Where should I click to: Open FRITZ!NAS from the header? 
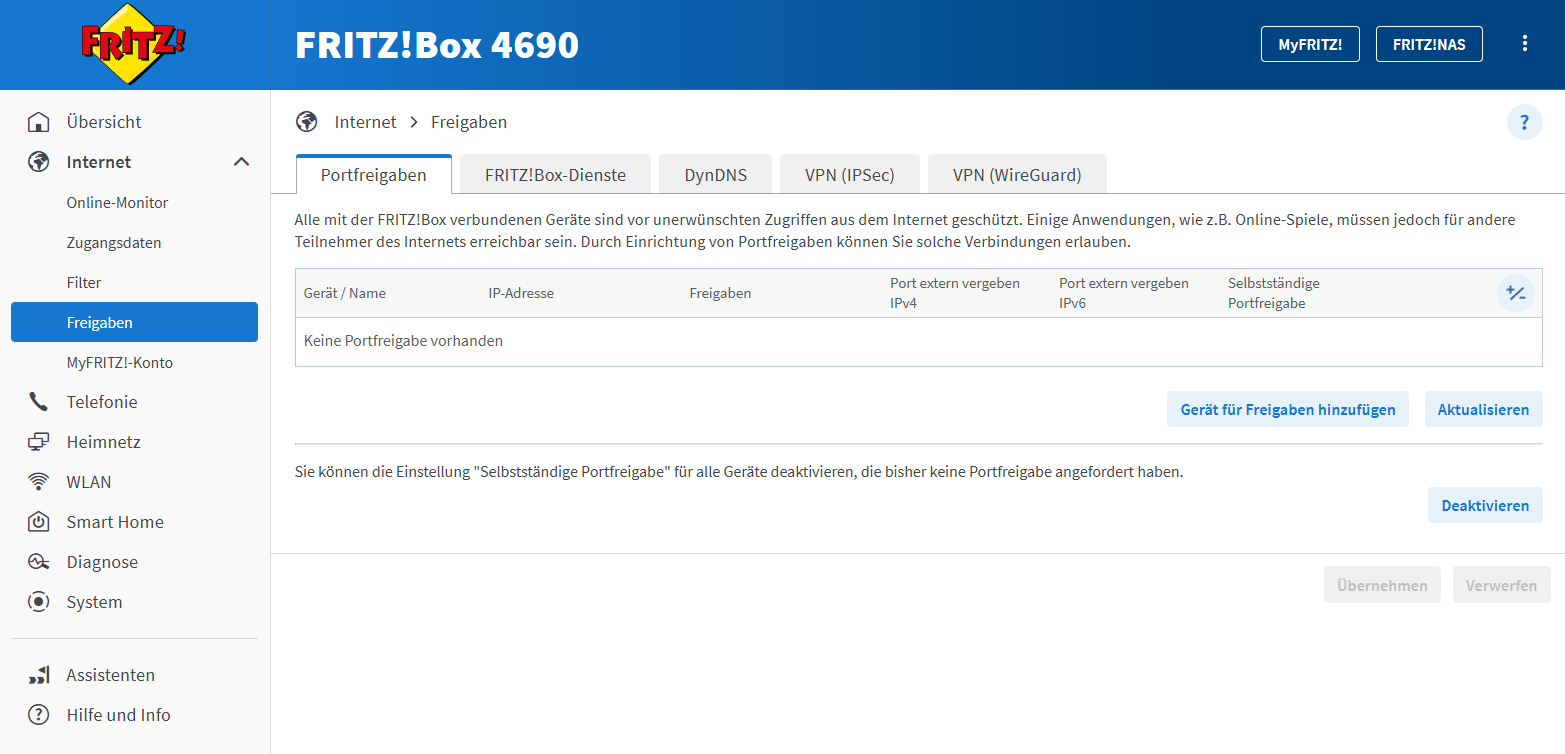1429,44
